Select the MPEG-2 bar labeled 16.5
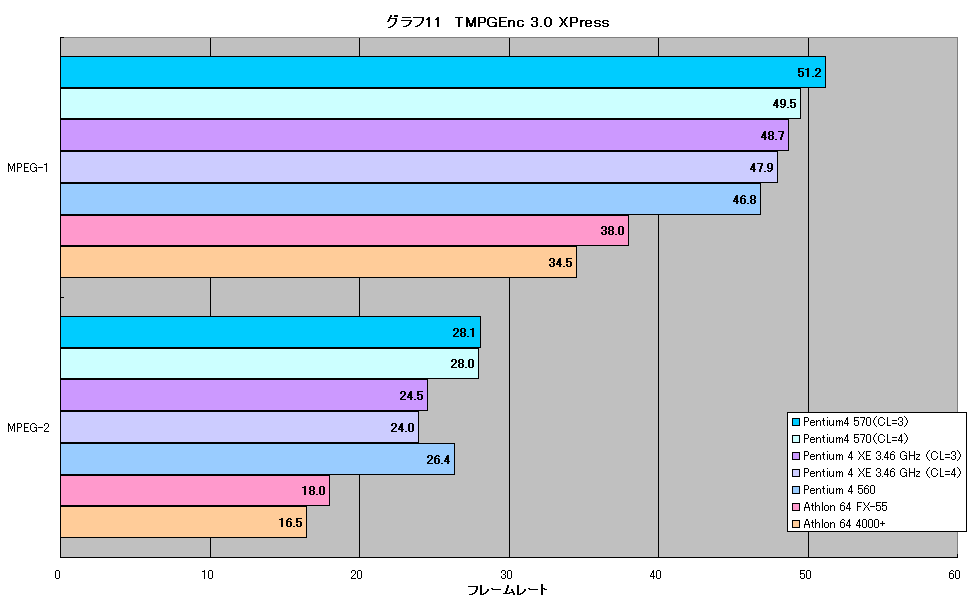 [183, 522]
